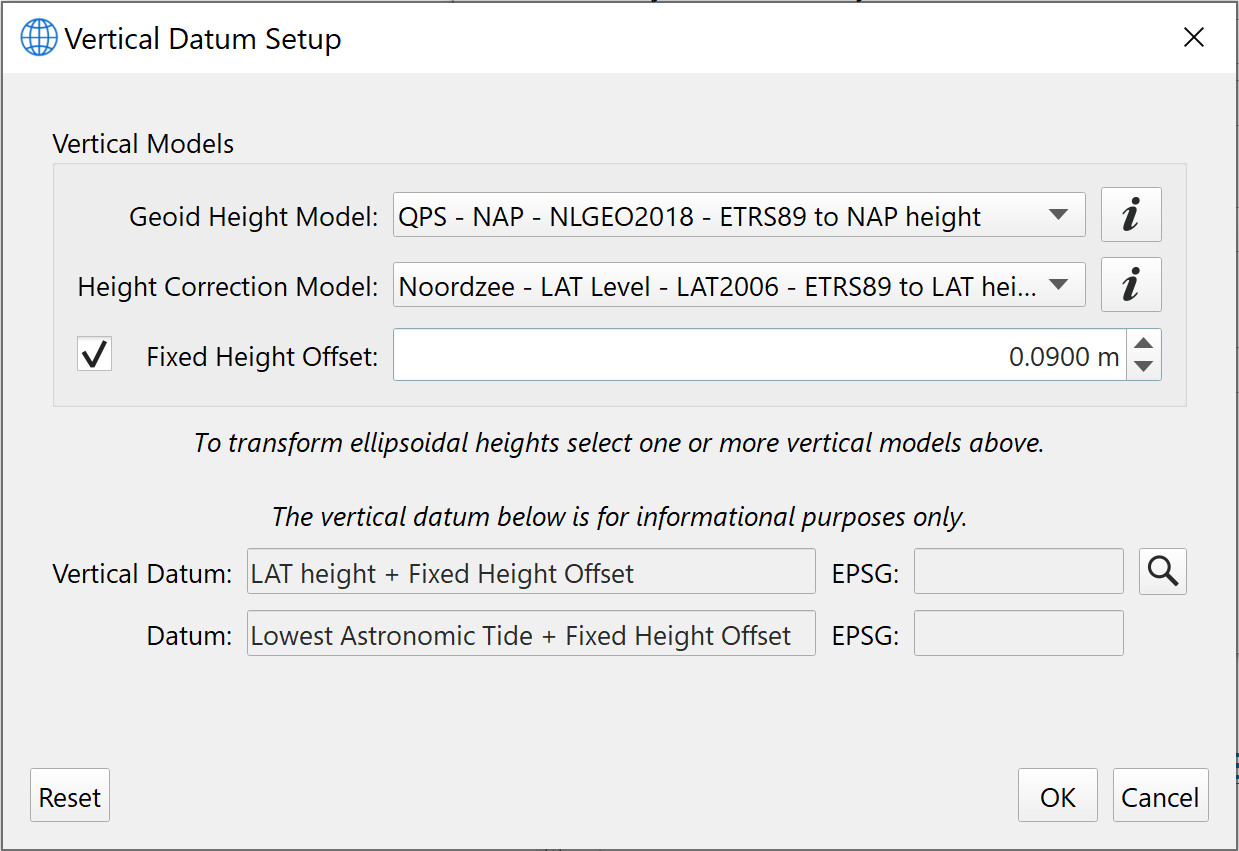Click the EPSG field beside Datum
Viewport: 1239px width, 851px height.
[x=1018, y=634]
